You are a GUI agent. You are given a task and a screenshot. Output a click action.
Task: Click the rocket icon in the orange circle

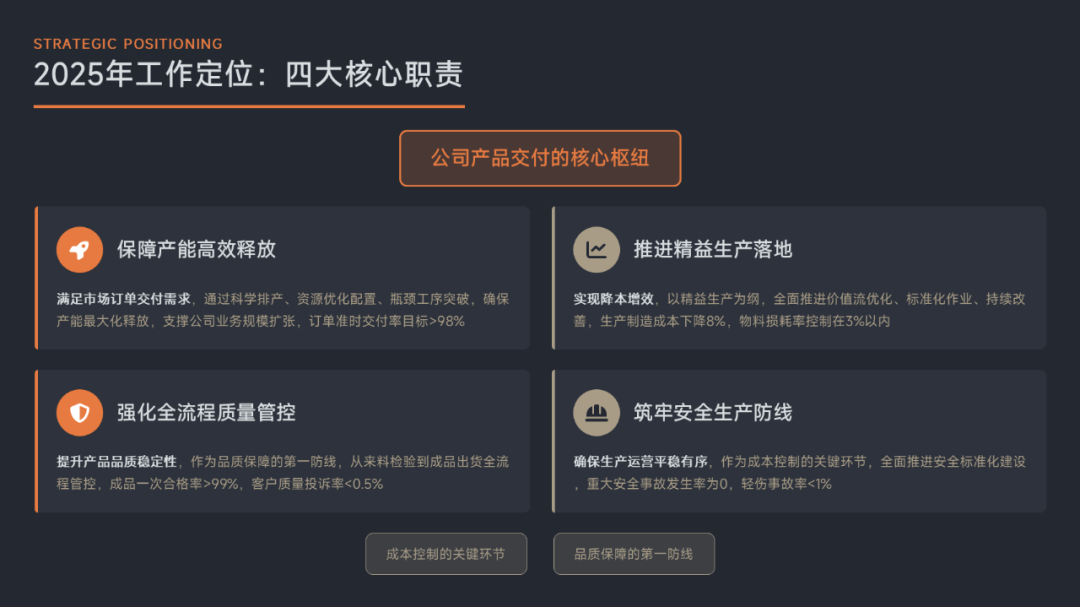coord(80,250)
